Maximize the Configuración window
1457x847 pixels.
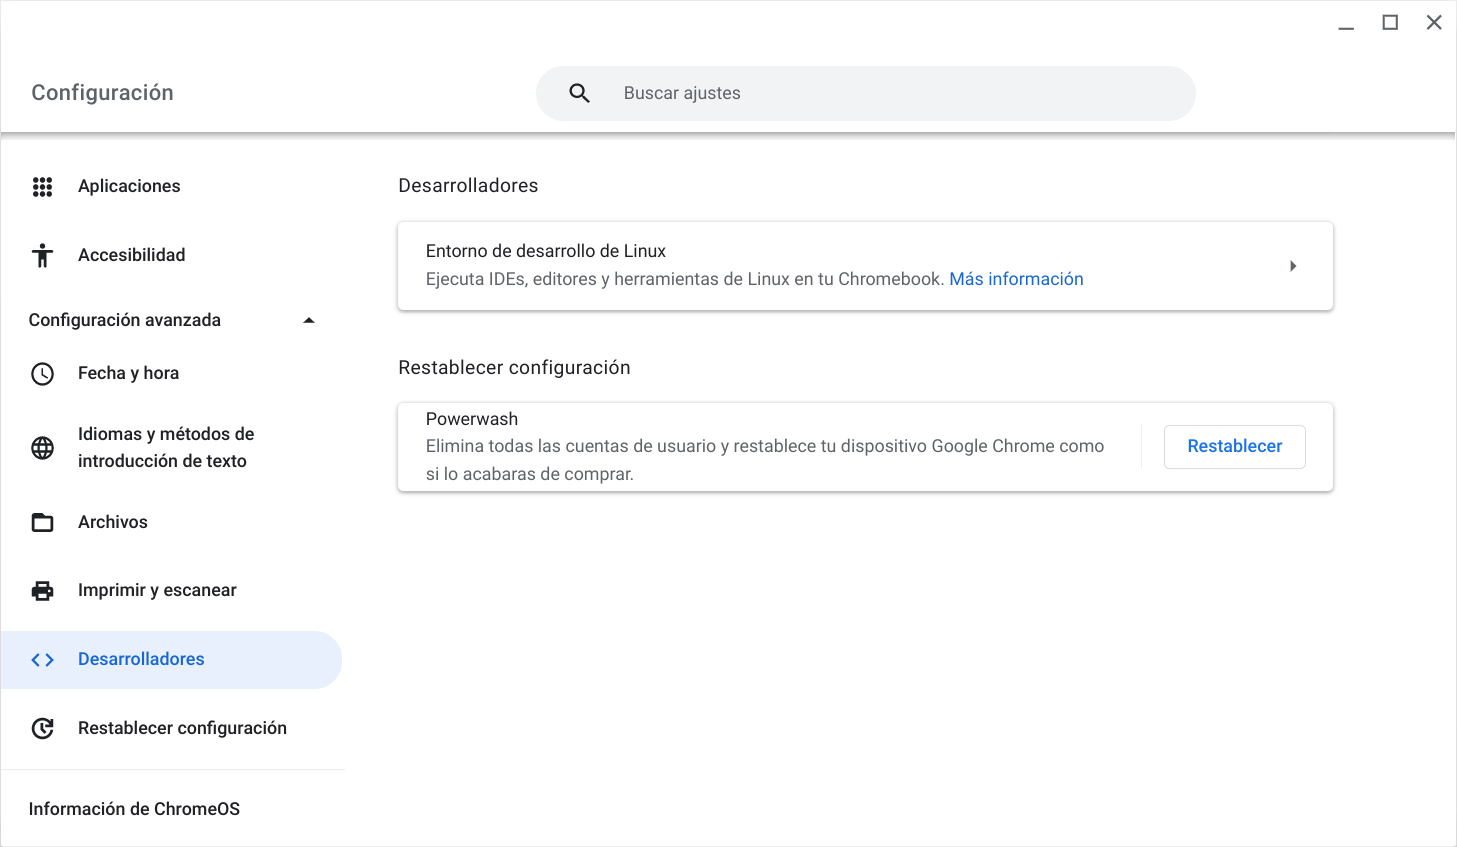coord(1390,23)
